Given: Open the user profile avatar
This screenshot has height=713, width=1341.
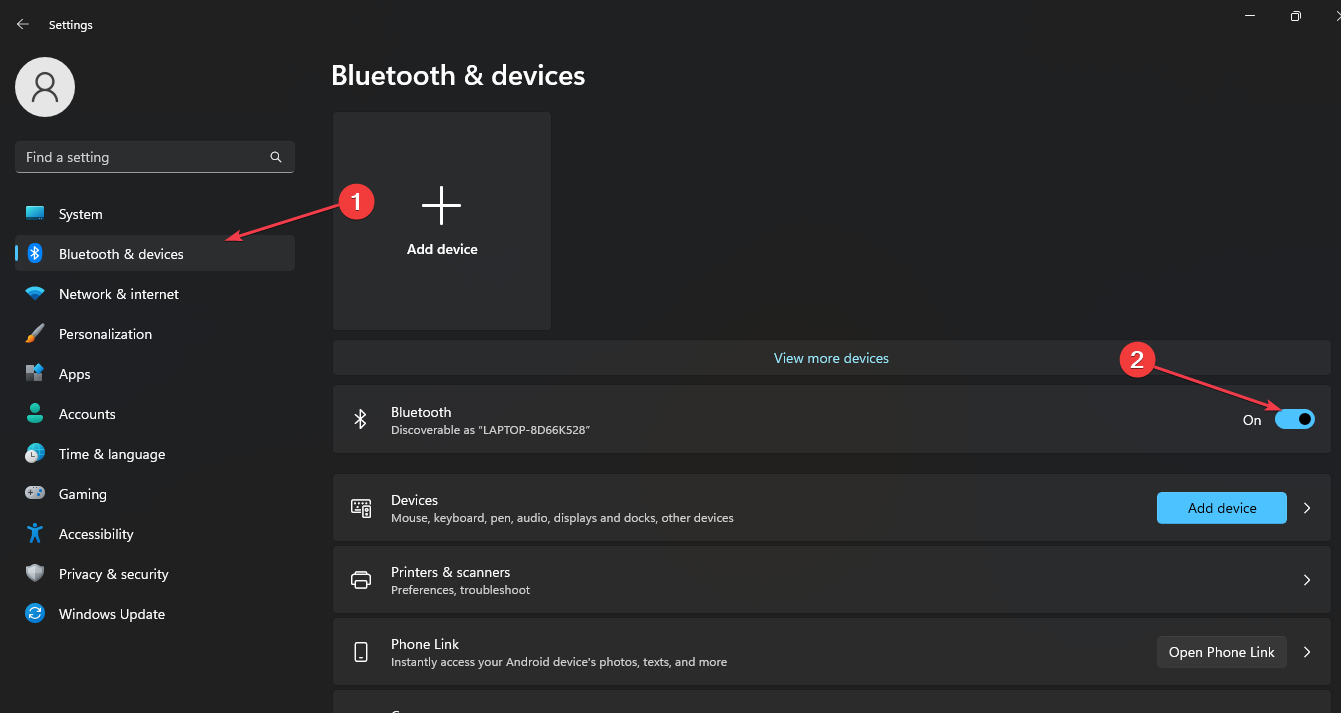Looking at the screenshot, I should click(x=45, y=87).
